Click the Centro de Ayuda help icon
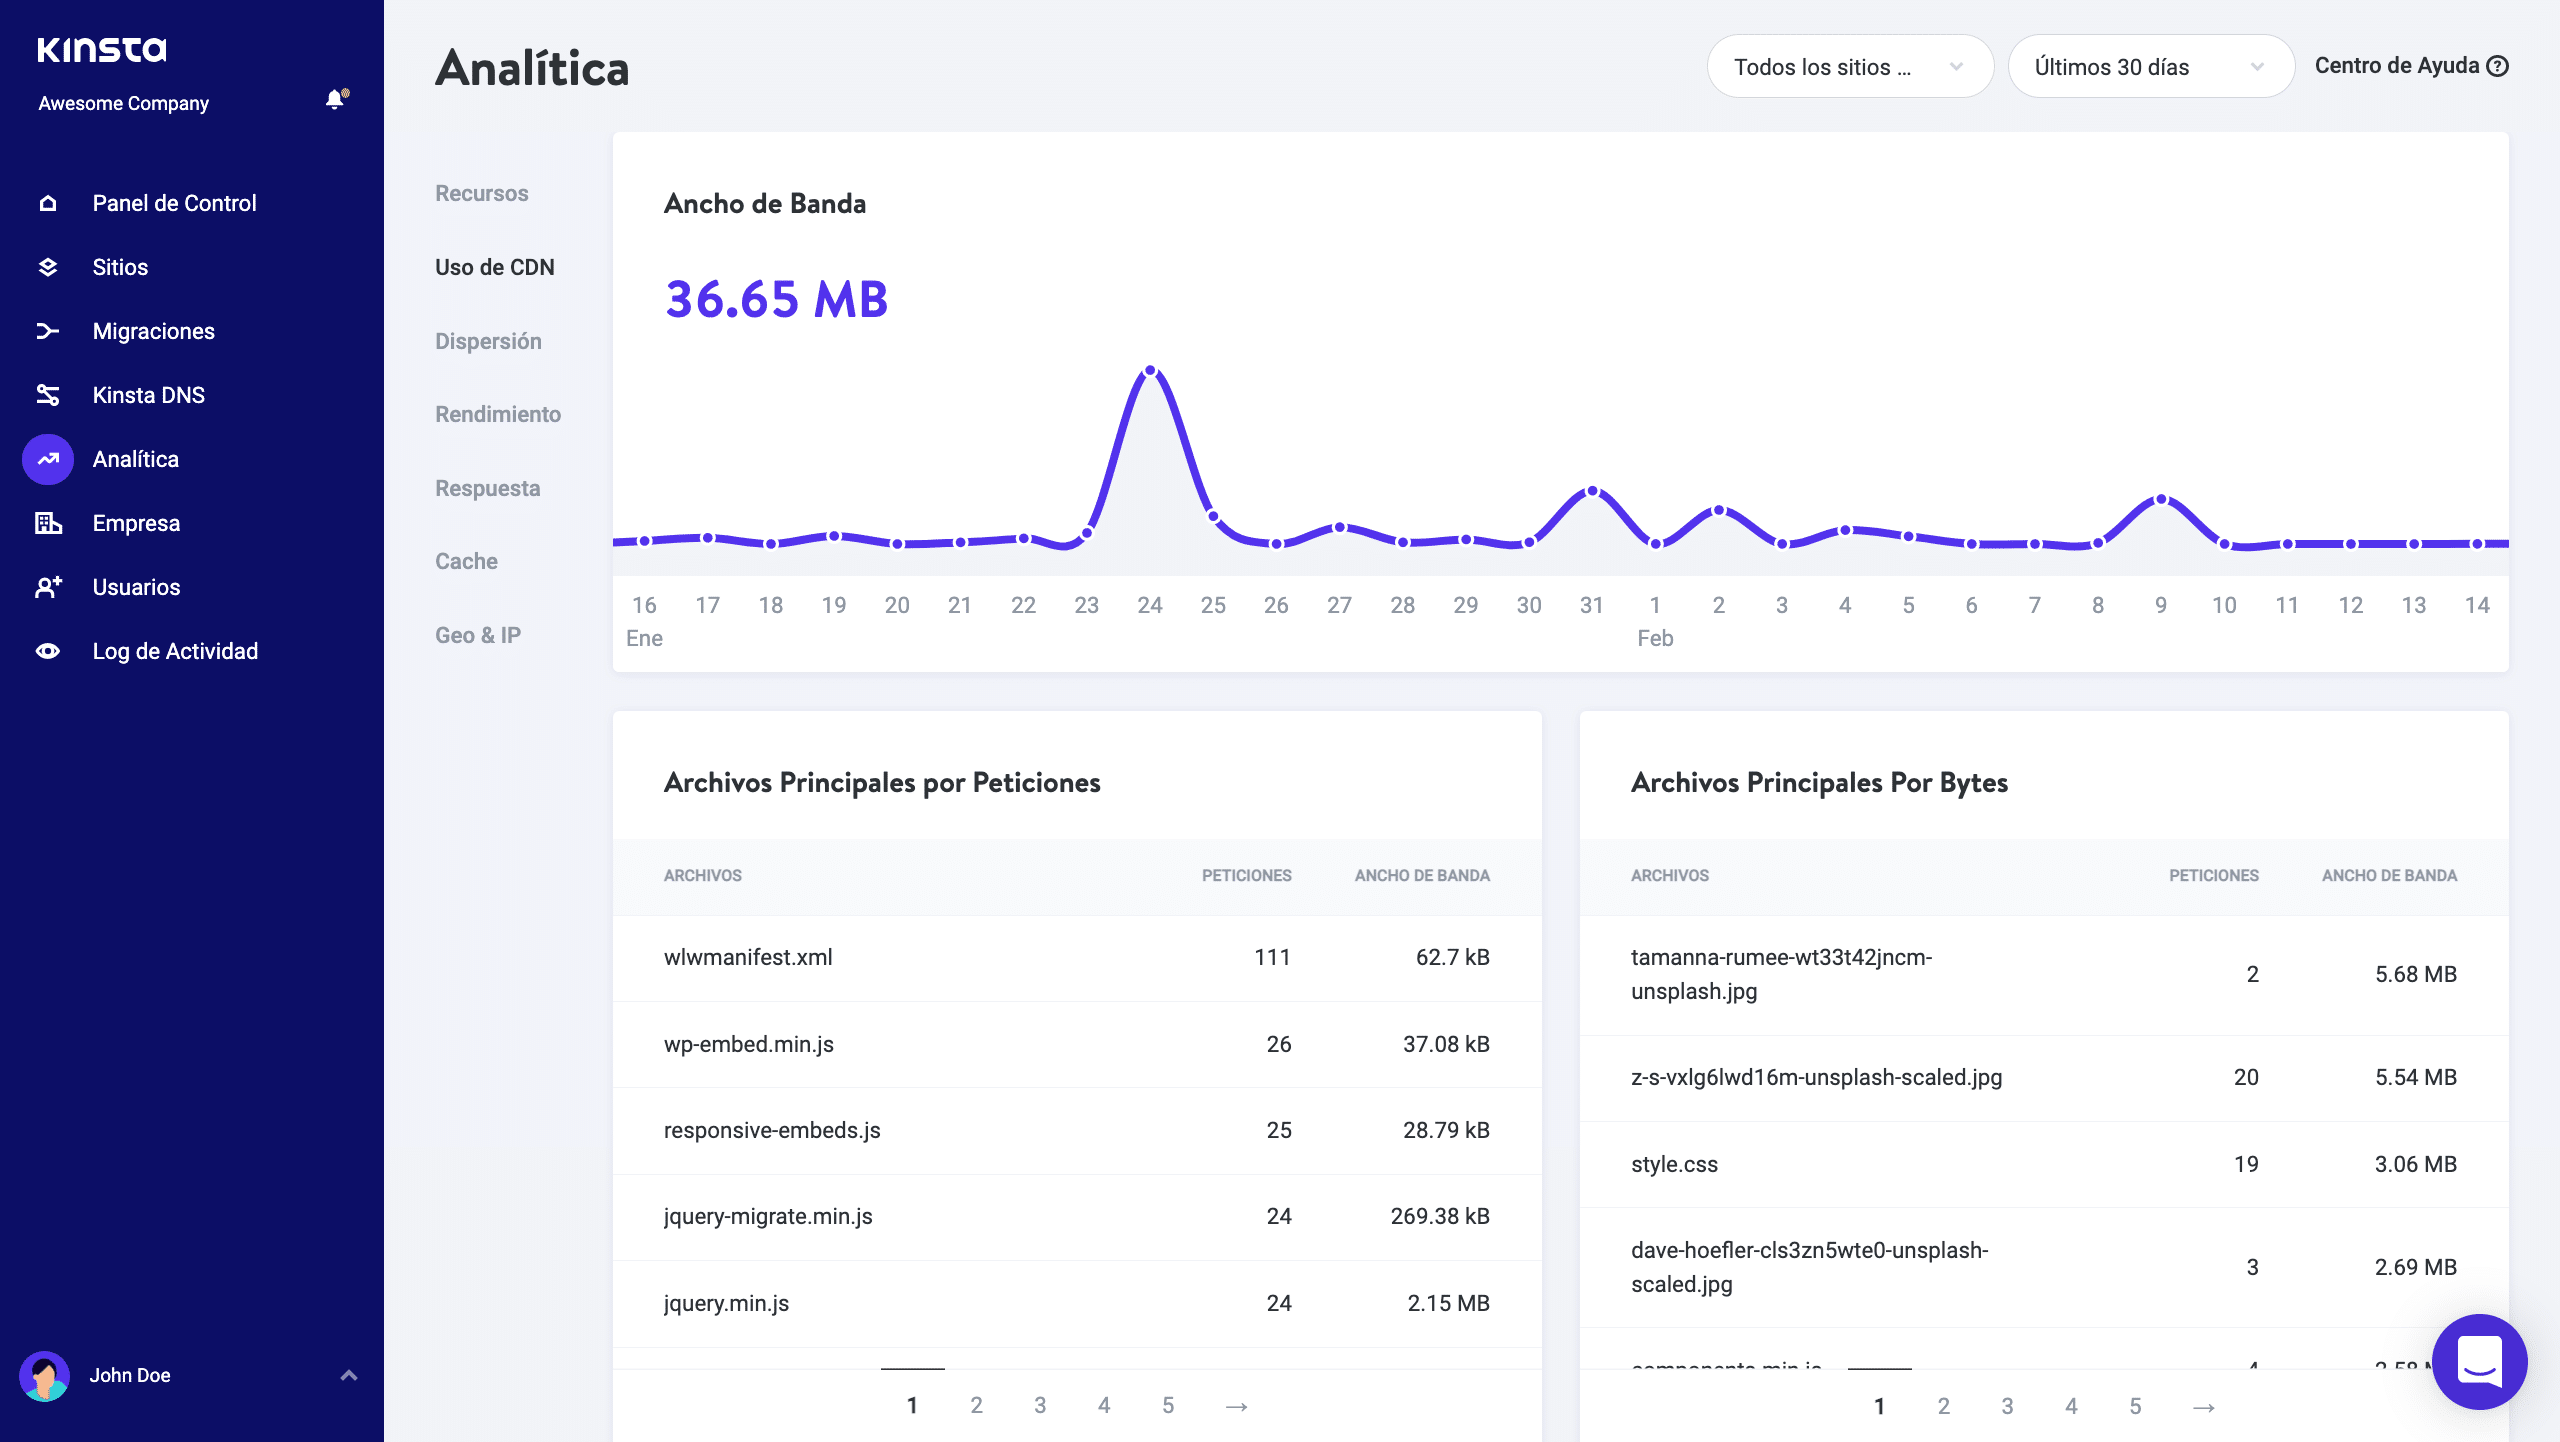The width and height of the screenshot is (2560, 1442). pos(2498,66)
